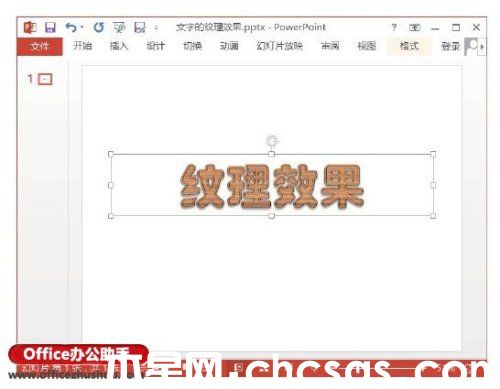Open the undo history dropdown arrow
500x389 pixels.
[82, 27]
